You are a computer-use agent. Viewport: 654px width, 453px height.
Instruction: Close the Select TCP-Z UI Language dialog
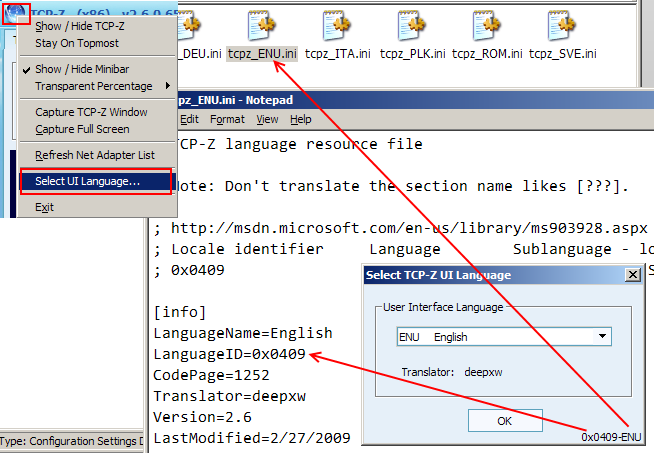pyautogui.click(x=633, y=275)
